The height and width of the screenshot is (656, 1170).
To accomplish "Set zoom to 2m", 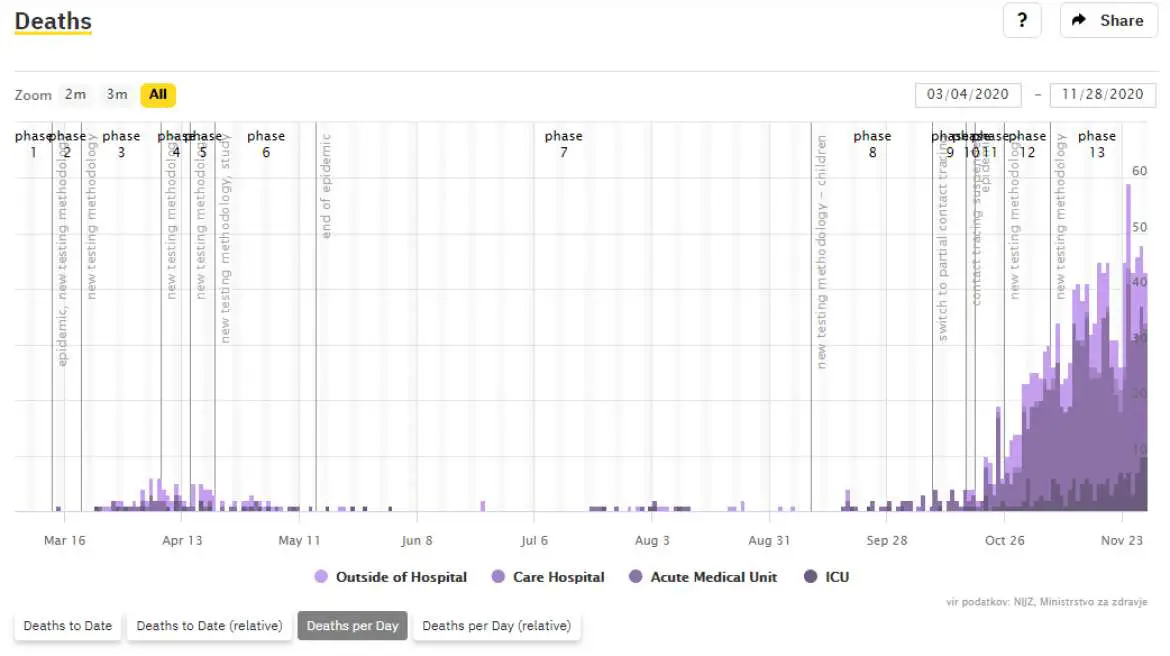I will (75, 95).
